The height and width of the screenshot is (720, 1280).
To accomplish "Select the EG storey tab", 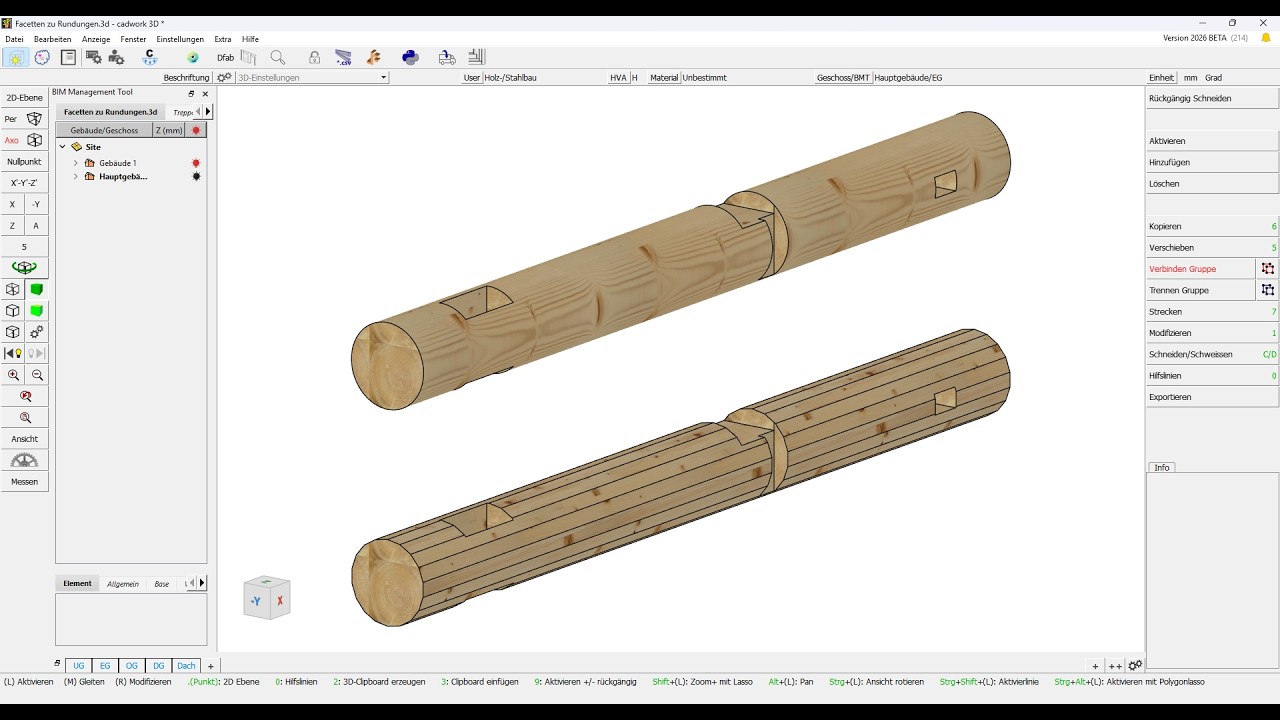I will click(105, 666).
